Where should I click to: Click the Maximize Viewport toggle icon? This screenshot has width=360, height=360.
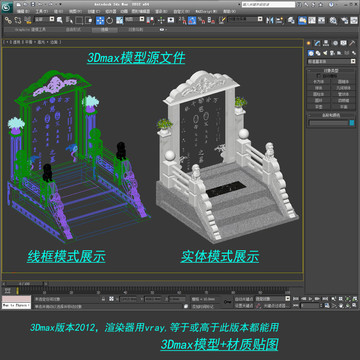click(354, 305)
